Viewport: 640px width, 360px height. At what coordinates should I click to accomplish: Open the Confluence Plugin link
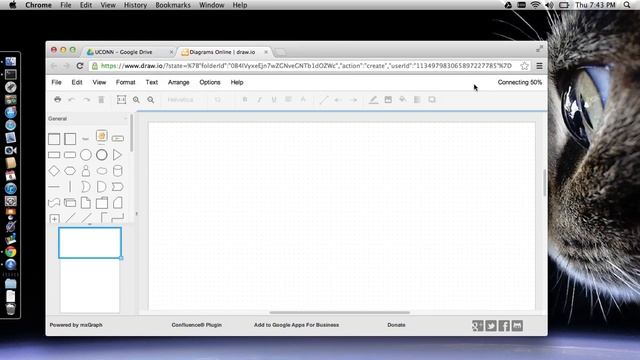[x=197, y=325]
